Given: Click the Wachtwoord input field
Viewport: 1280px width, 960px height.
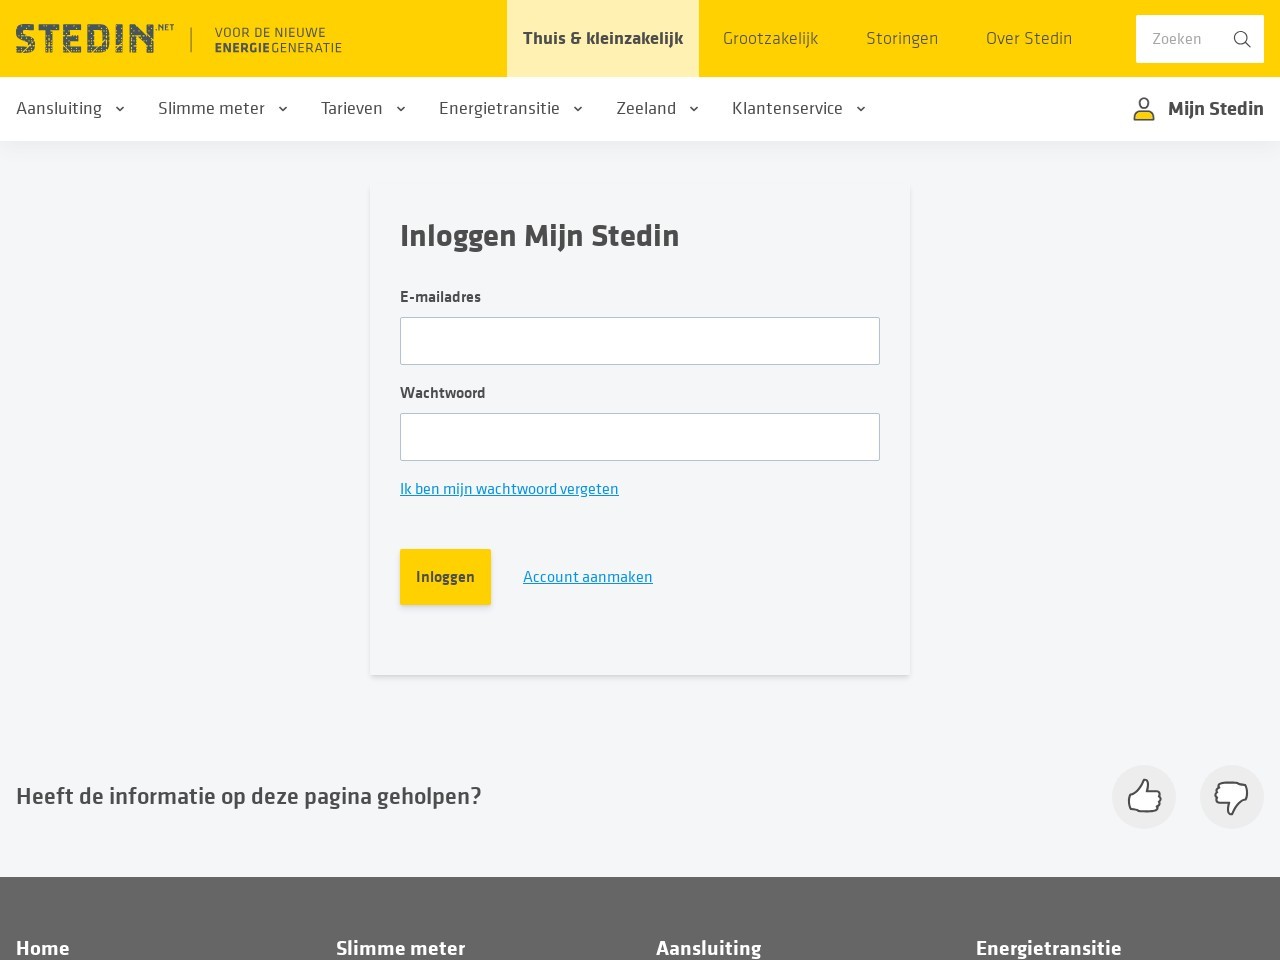Looking at the screenshot, I should click(x=640, y=437).
